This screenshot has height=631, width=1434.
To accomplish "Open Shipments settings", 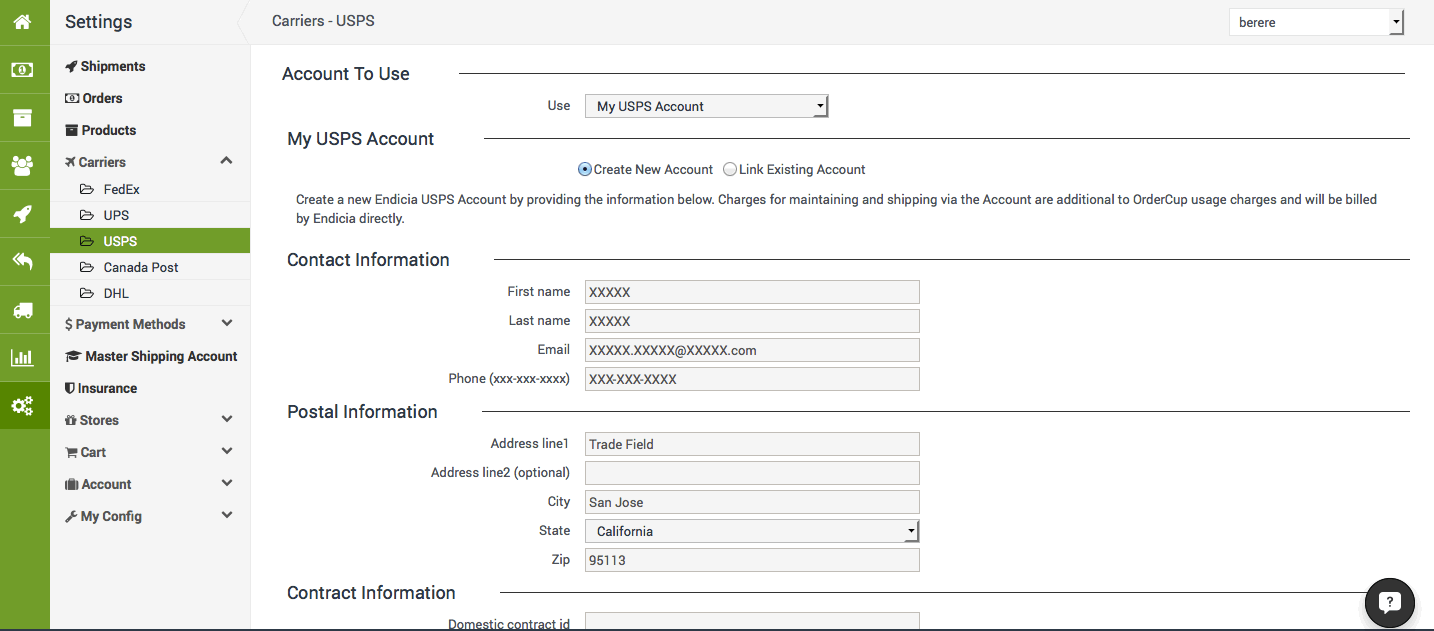I will click(x=105, y=66).
